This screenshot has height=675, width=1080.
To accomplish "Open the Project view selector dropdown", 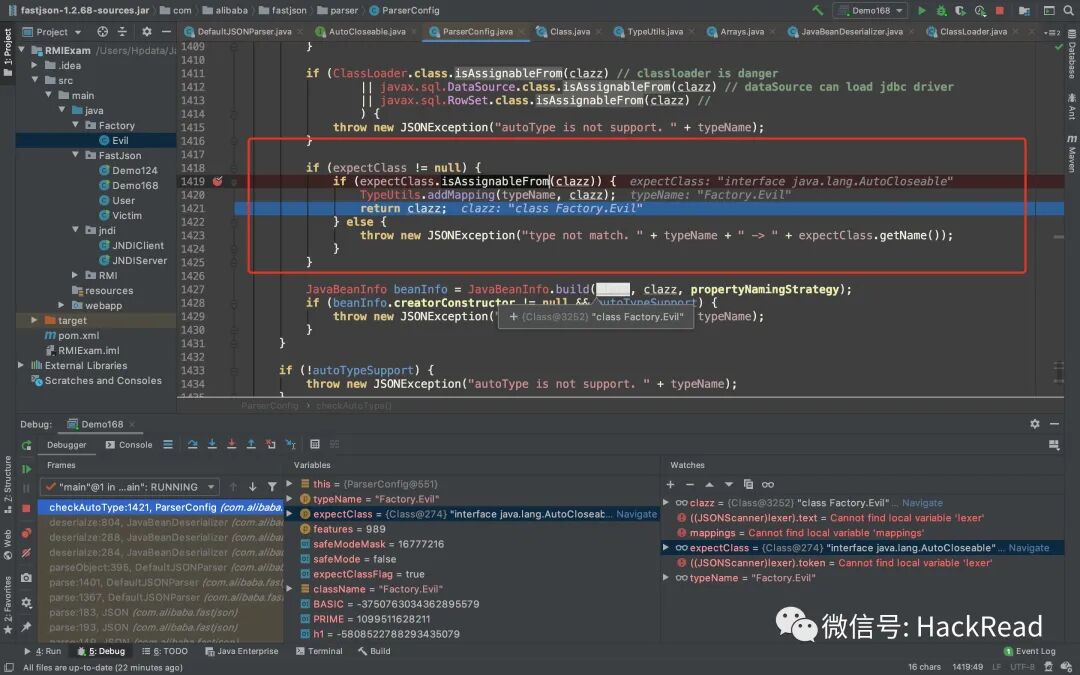I will (52, 32).
